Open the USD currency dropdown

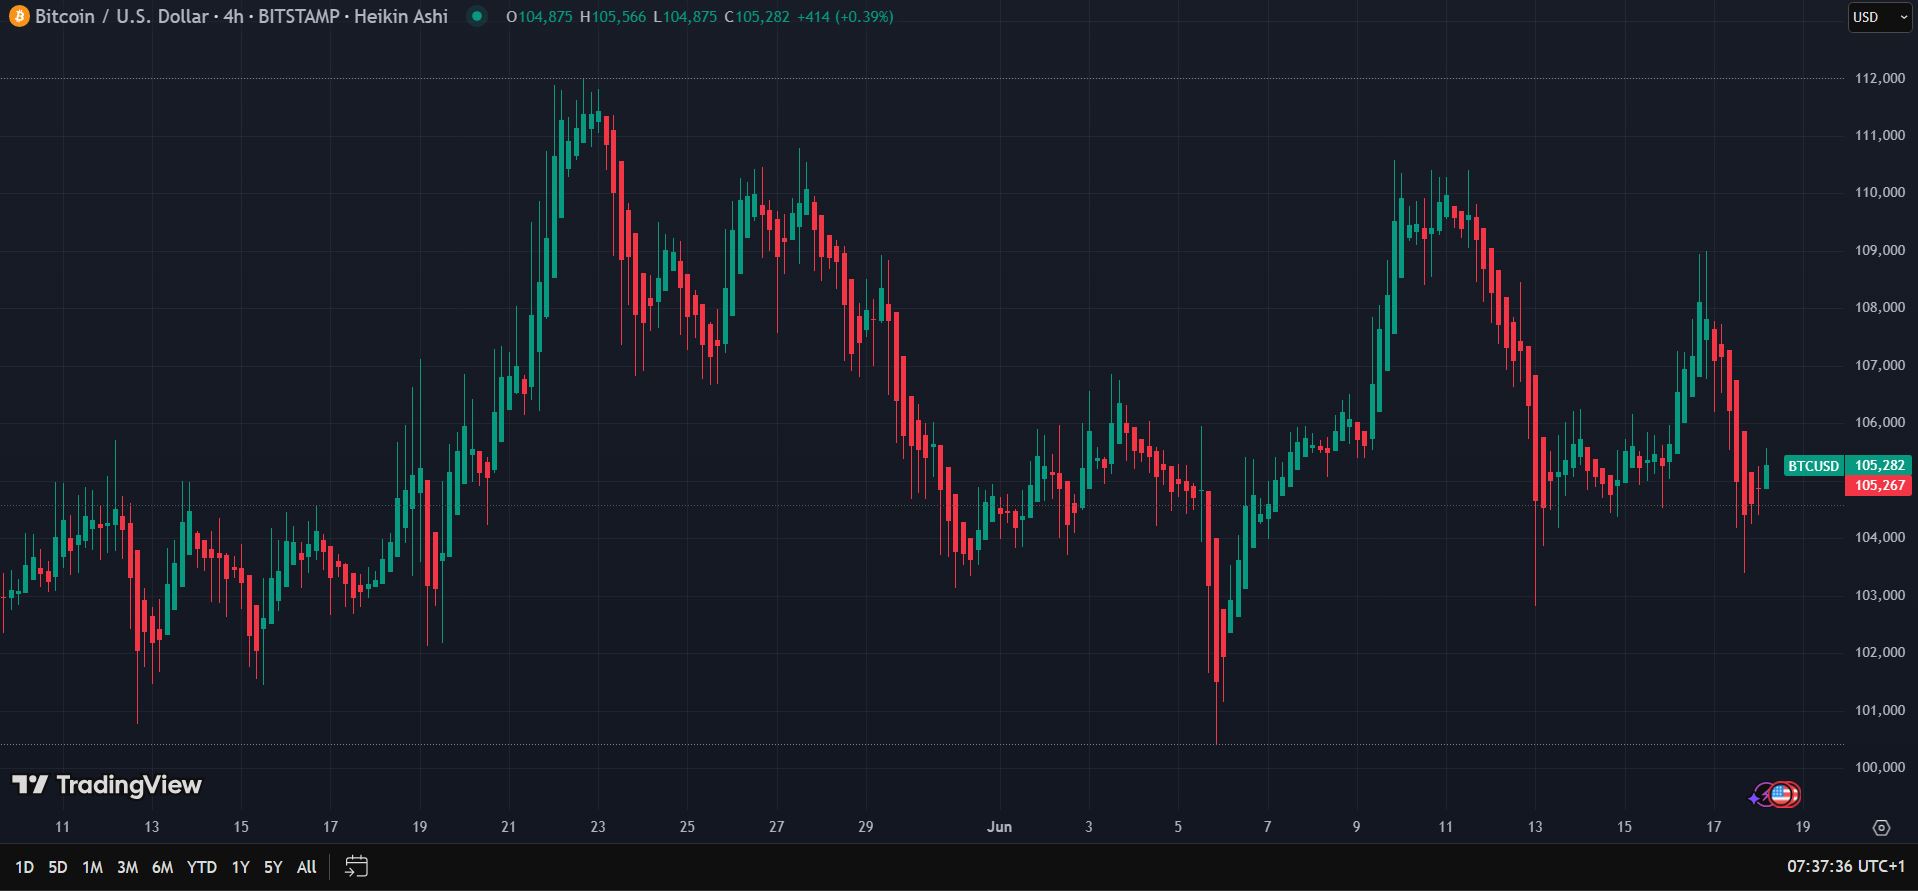tap(1880, 17)
